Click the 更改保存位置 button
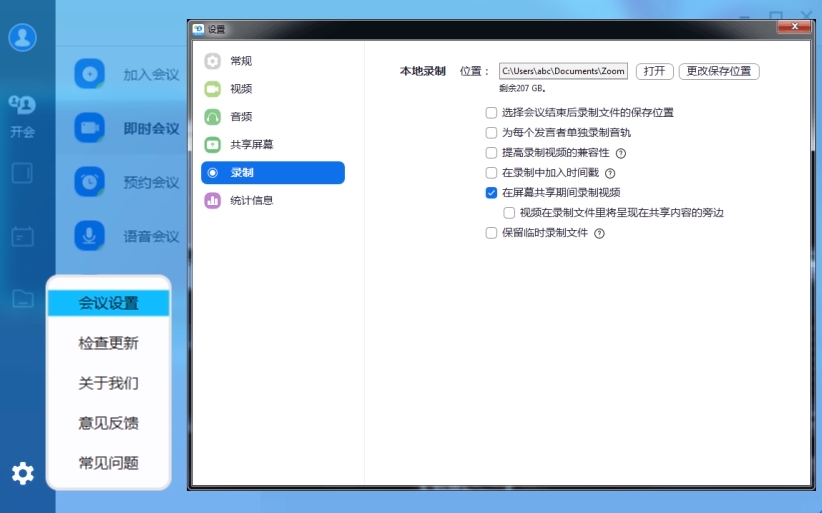 [x=719, y=71]
